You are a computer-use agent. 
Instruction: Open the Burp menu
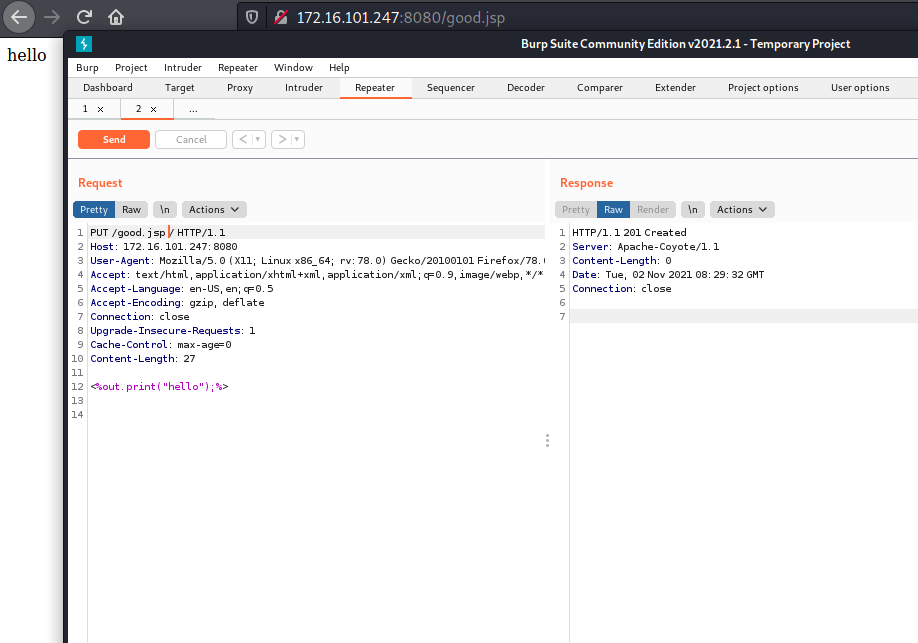87,67
